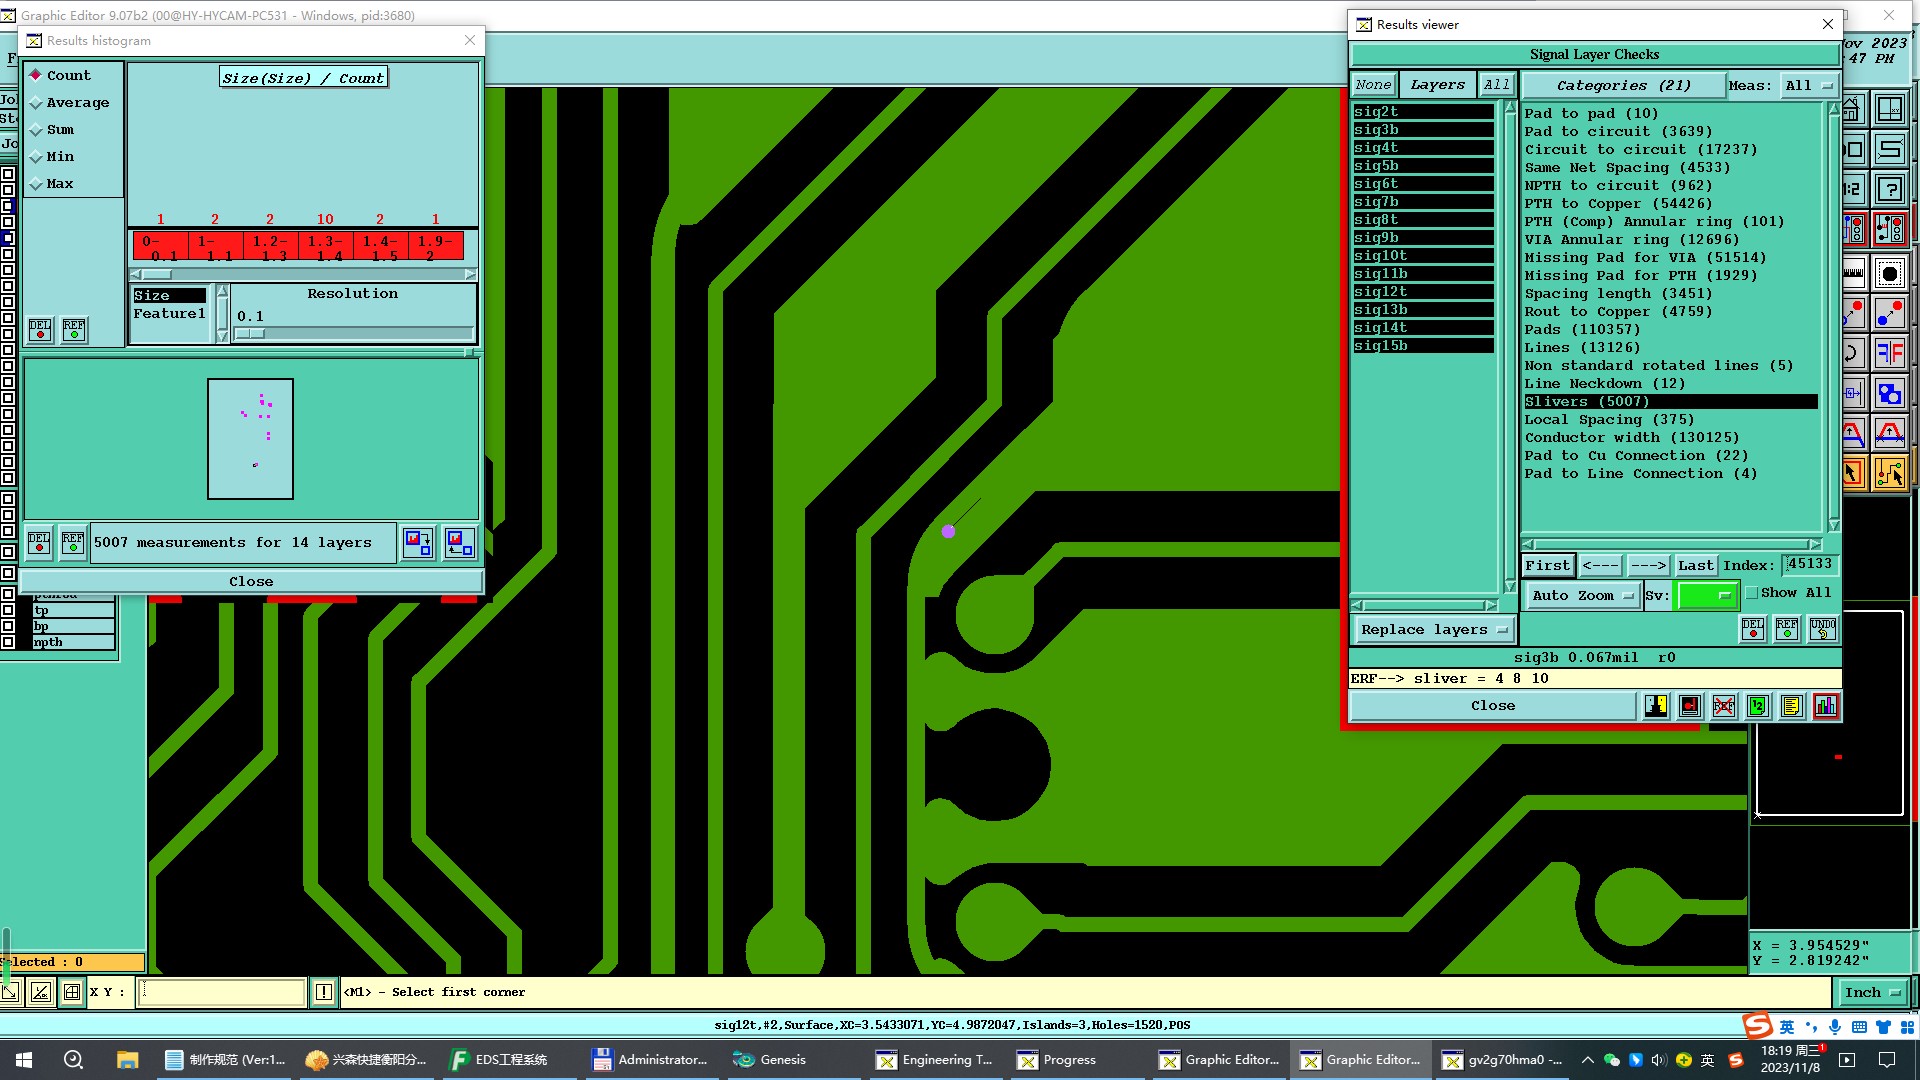Click the REF icon in the Results histogram
The height and width of the screenshot is (1080, 1920).
74,329
